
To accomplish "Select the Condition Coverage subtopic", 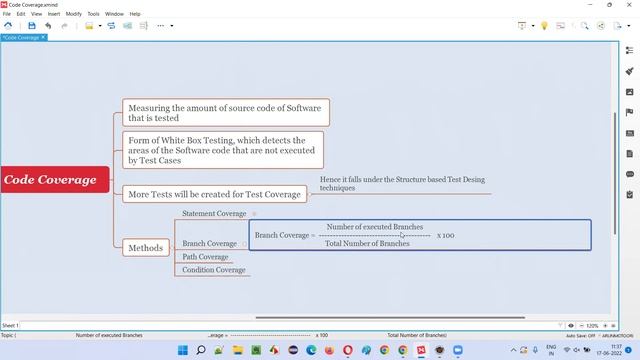I will click(x=213, y=270).
